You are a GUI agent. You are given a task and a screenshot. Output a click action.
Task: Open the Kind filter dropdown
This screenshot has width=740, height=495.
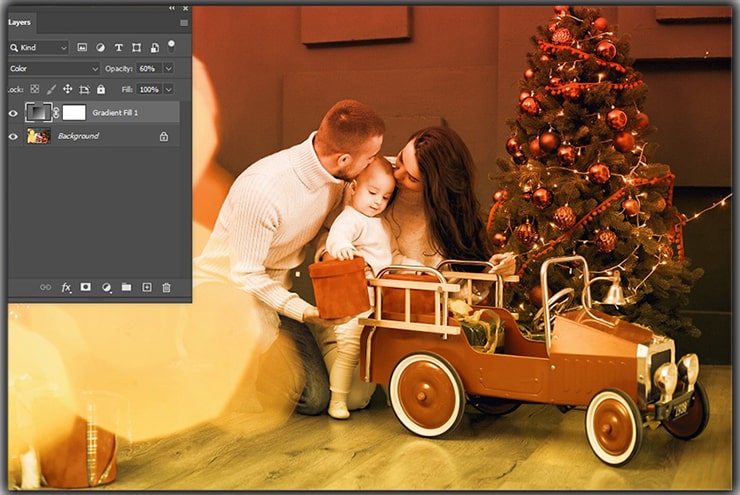pos(39,48)
